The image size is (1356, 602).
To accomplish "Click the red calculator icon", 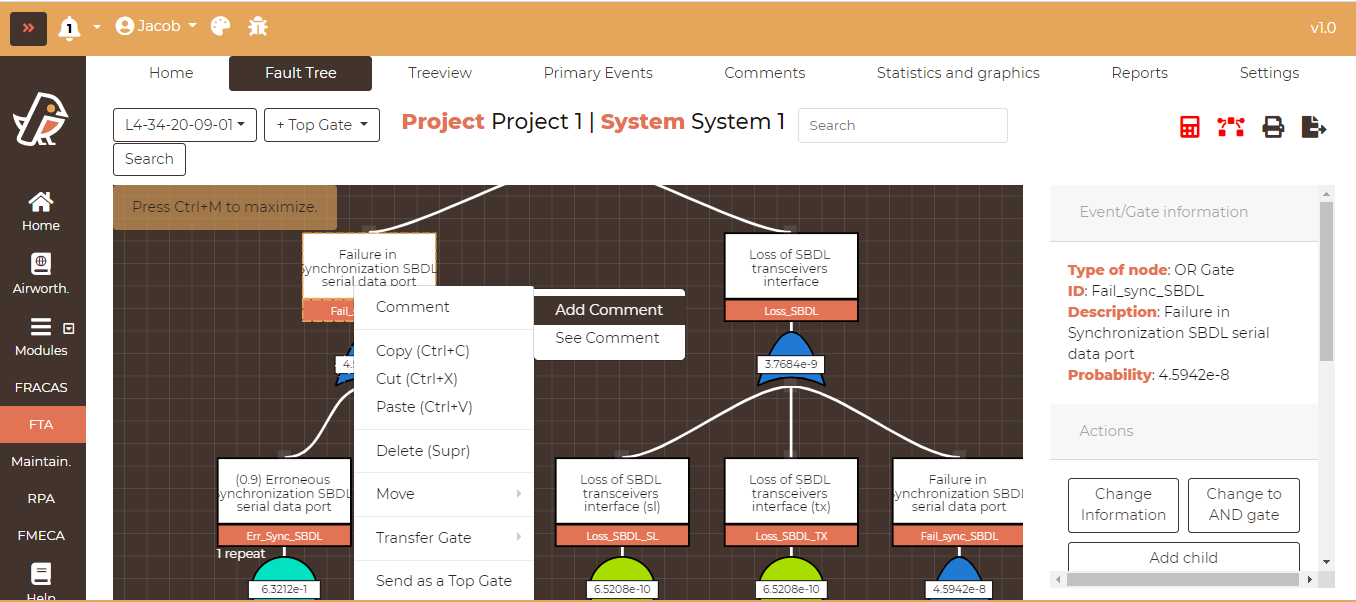I will pos(1189,127).
